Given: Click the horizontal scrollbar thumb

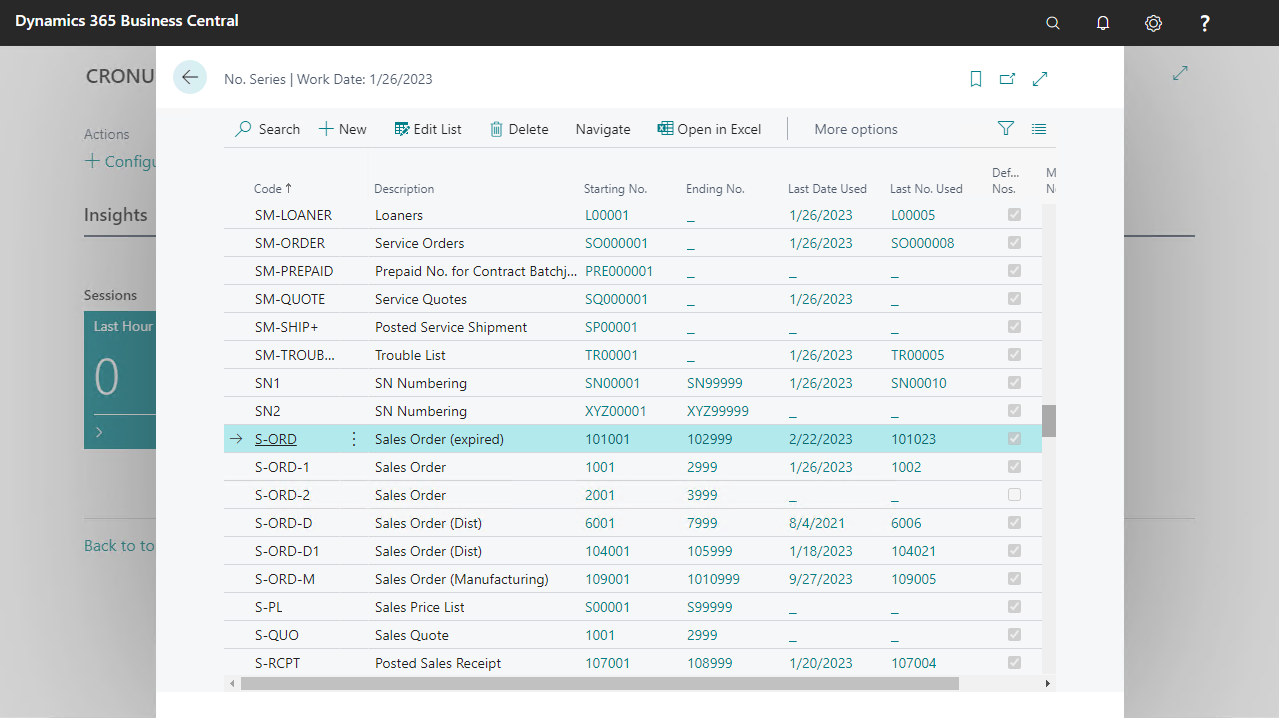Looking at the screenshot, I should point(600,683).
